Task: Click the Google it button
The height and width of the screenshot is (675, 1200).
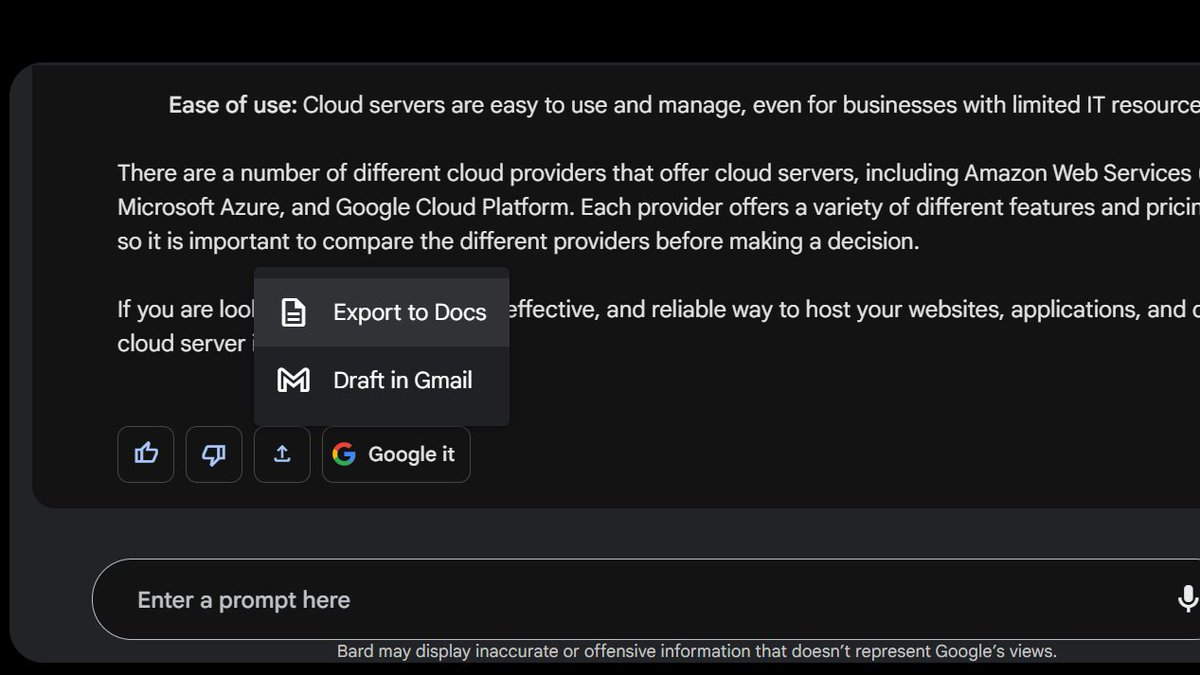Action: click(396, 454)
